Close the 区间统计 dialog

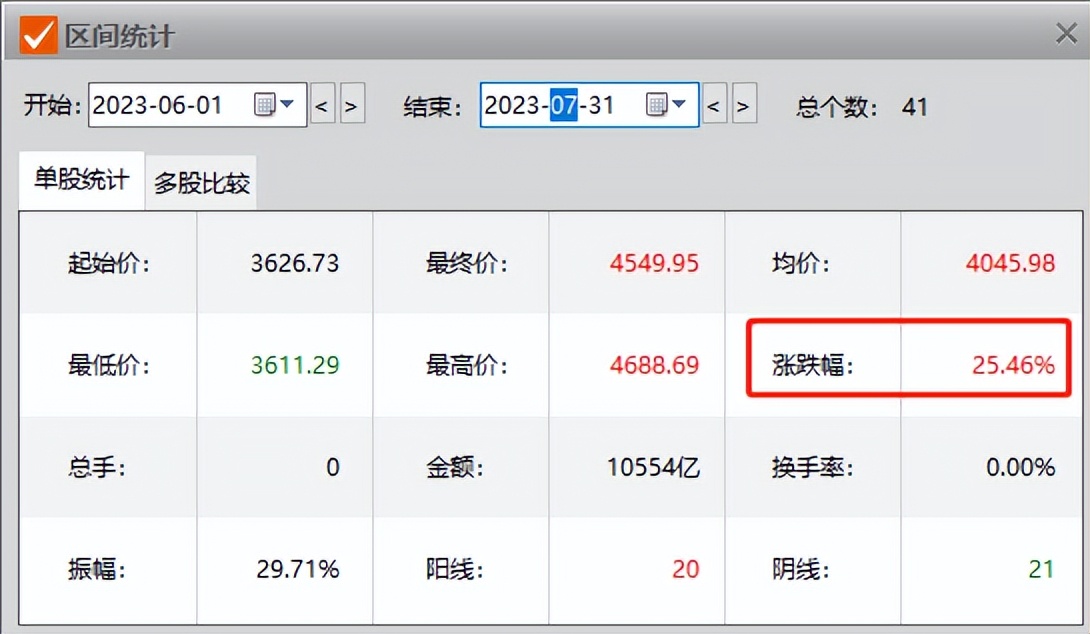pos(1064,32)
